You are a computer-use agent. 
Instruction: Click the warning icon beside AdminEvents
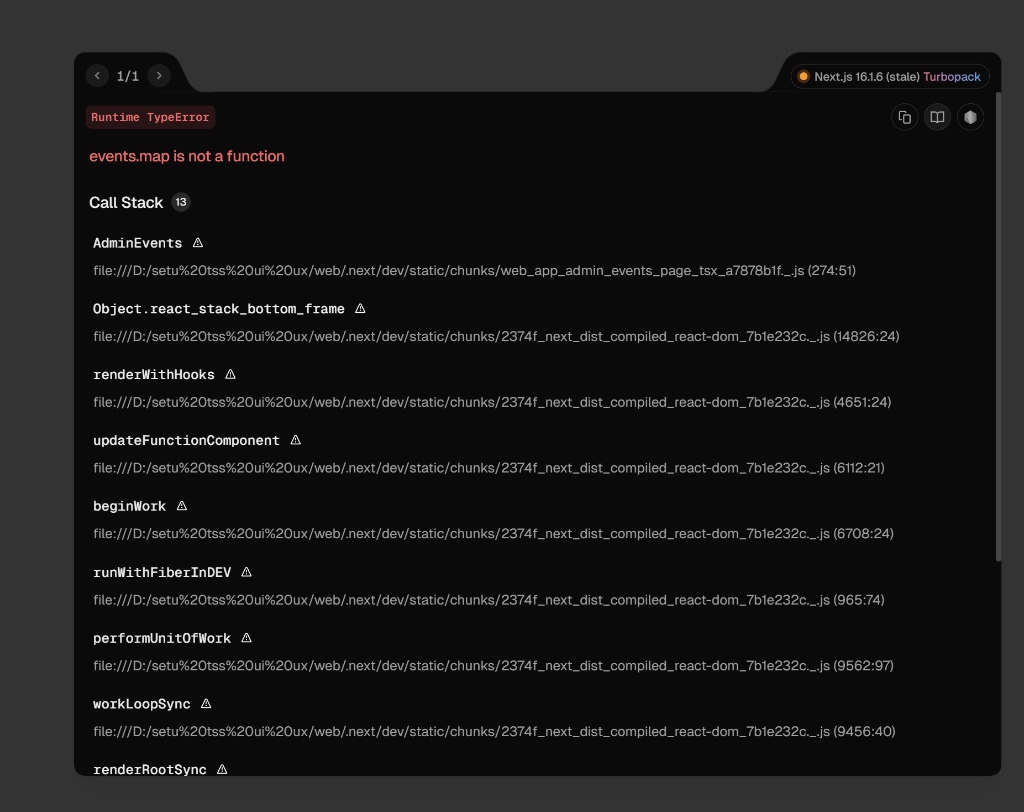pyautogui.click(x=198, y=243)
